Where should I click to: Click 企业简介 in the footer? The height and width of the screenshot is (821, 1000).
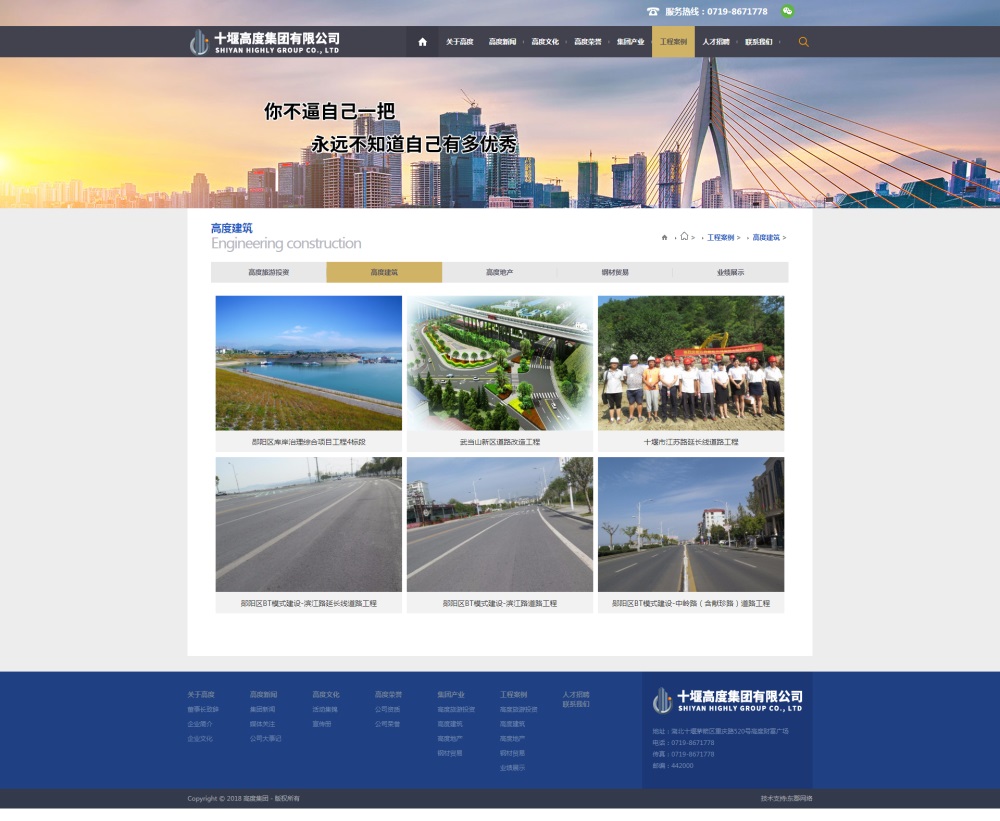tap(200, 724)
